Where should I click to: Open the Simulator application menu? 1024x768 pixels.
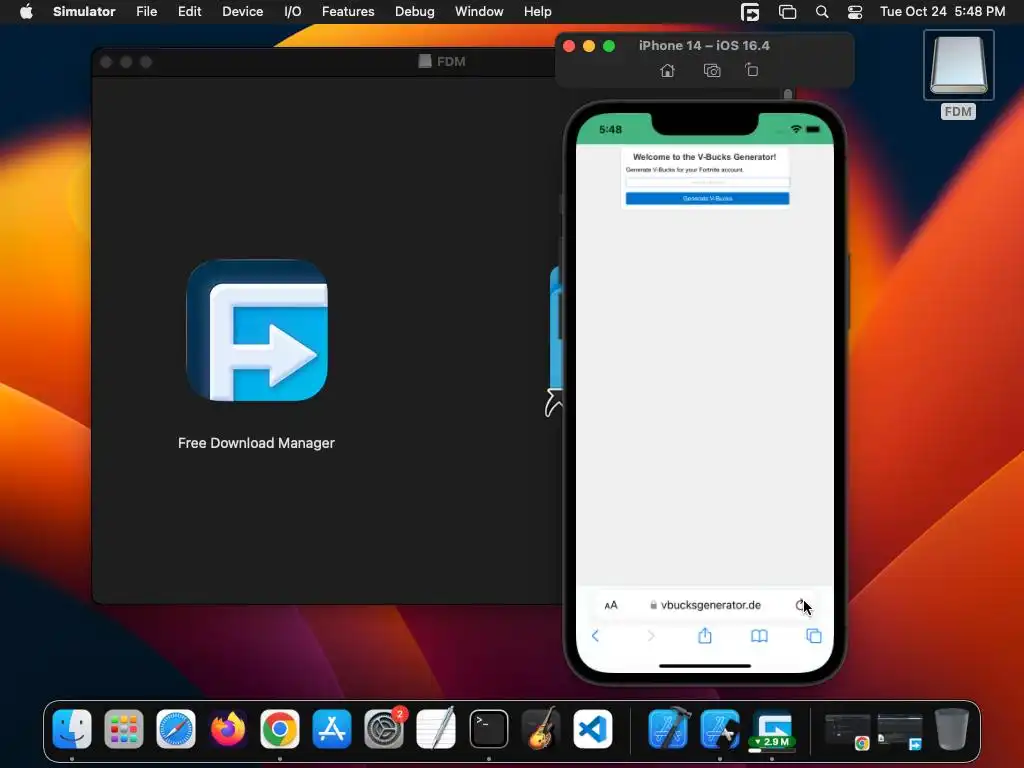pyautogui.click(x=84, y=12)
